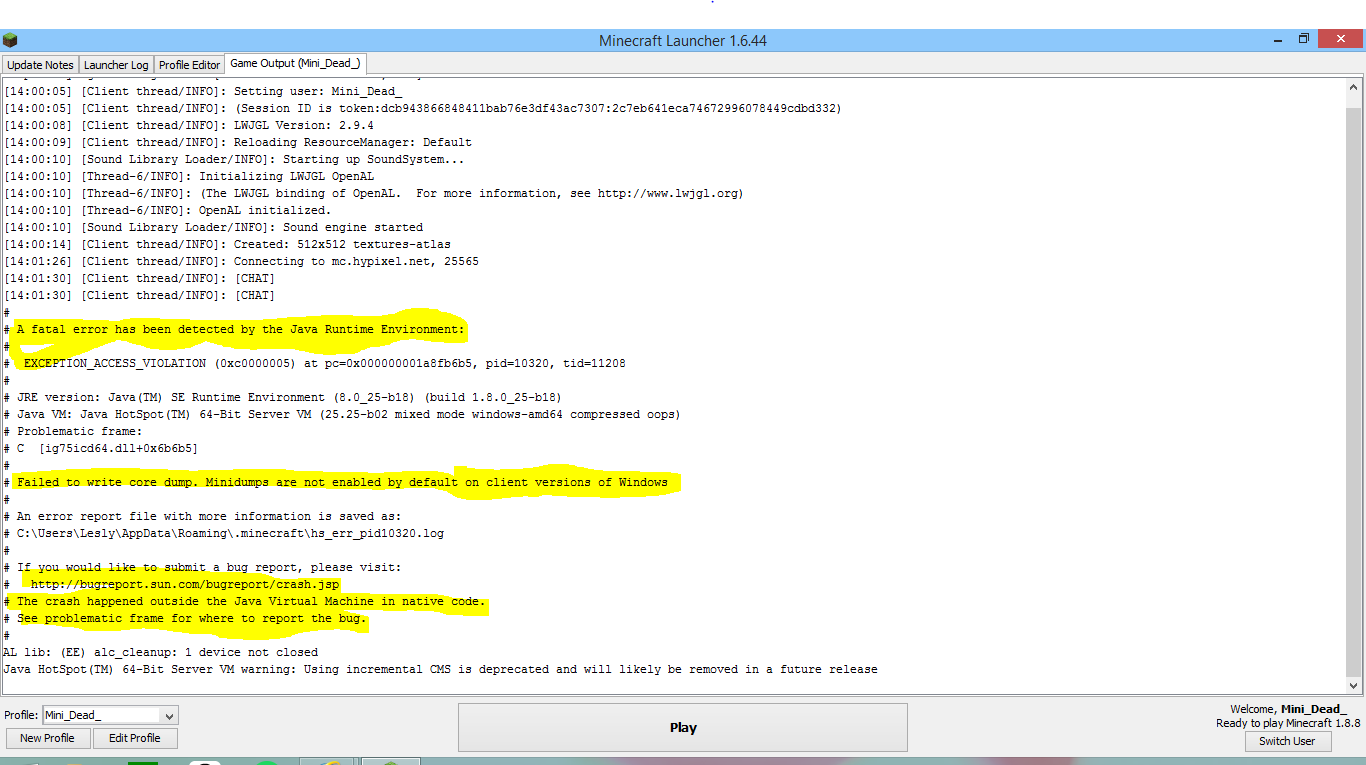The width and height of the screenshot is (1366, 765).
Task: Click the line "C [ig75icd64.dll+0x6b6b5]"
Action: click(x=101, y=448)
